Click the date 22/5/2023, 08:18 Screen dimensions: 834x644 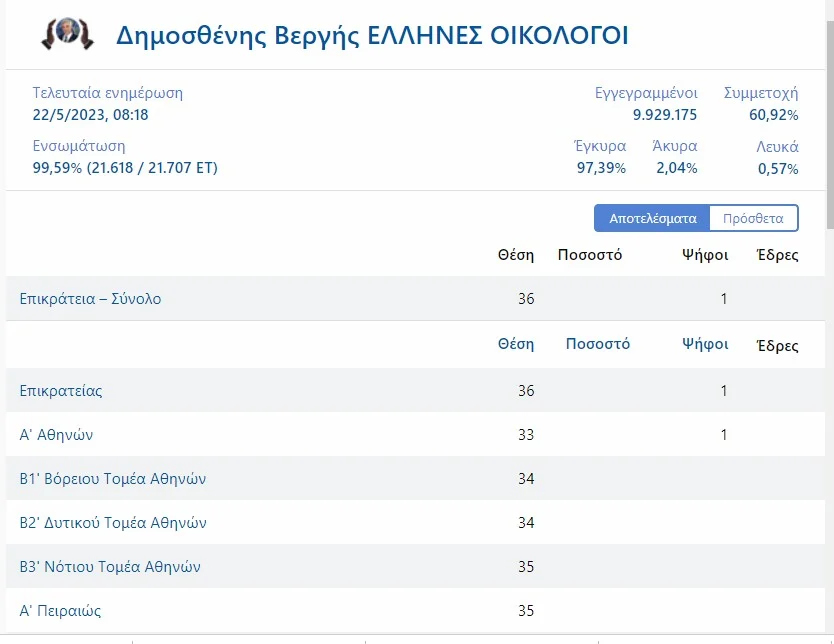click(90, 115)
